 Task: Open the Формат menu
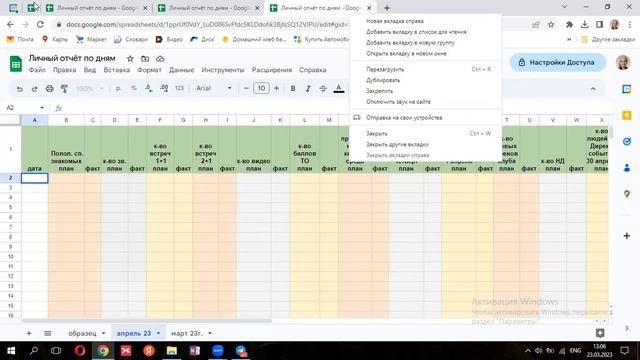point(149,70)
